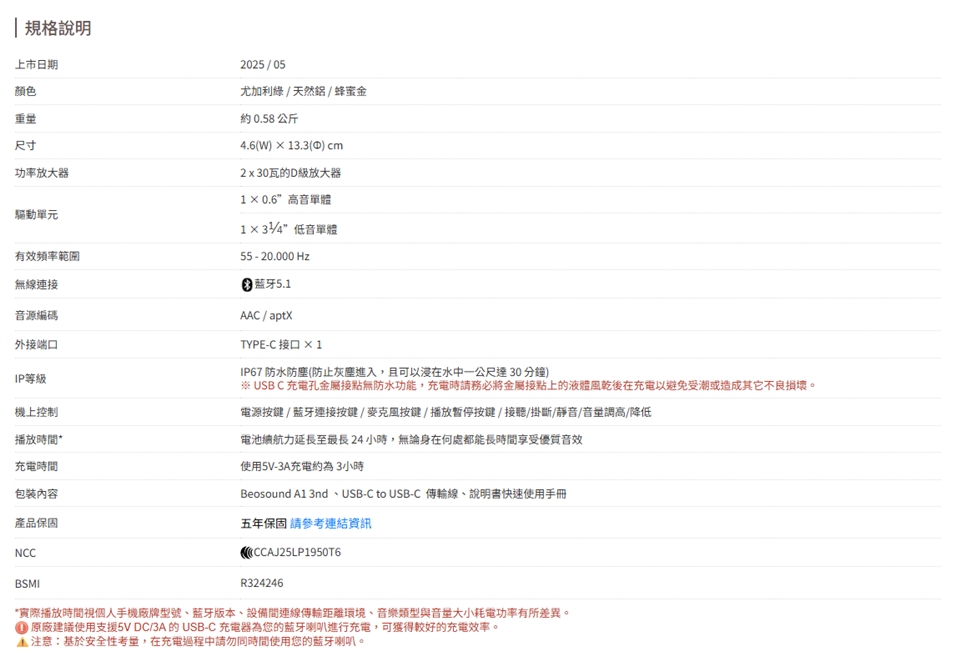
Task: Click the red USB C charging warning text
Action: (528, 386)
